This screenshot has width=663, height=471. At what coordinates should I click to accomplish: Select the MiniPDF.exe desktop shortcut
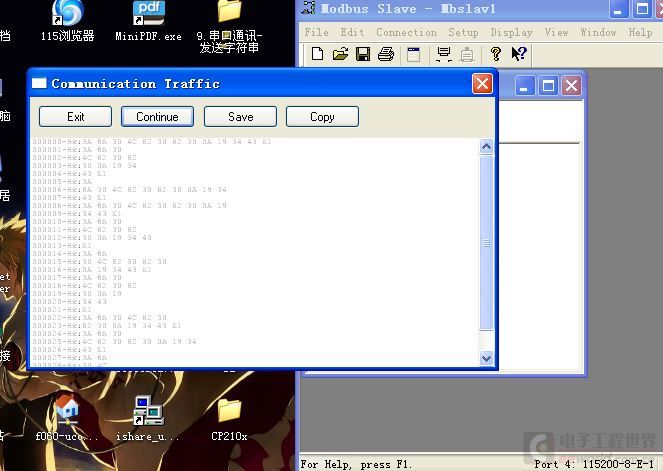click(x=148, y=21)
